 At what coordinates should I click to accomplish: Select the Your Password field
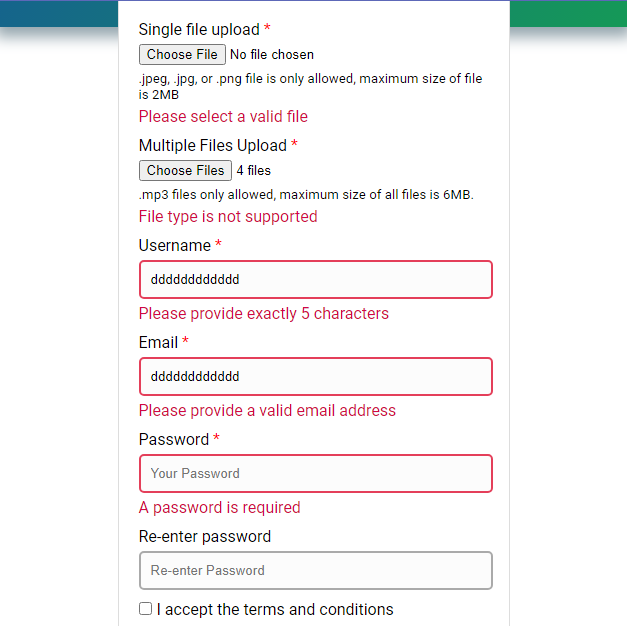pyautogui.click(x=316, y=473)
